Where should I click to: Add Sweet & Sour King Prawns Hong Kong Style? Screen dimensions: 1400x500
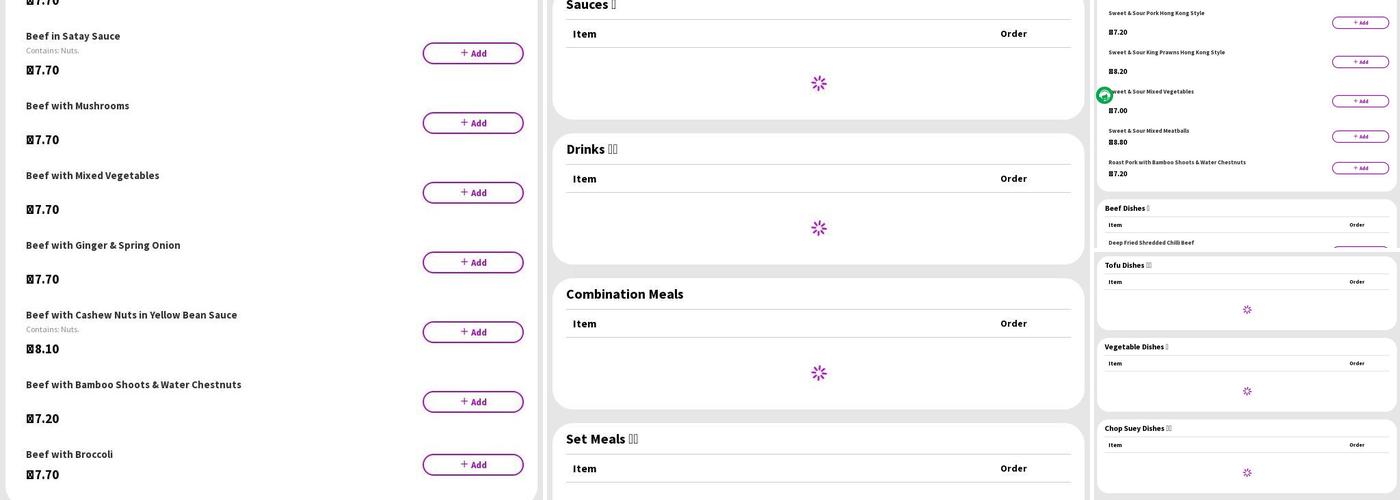pos(1360,62)
